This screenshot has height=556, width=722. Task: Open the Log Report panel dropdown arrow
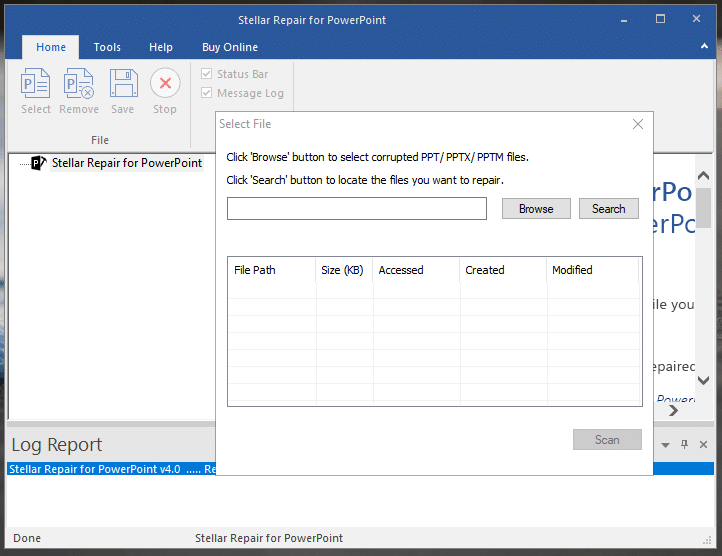coord(666,444)
